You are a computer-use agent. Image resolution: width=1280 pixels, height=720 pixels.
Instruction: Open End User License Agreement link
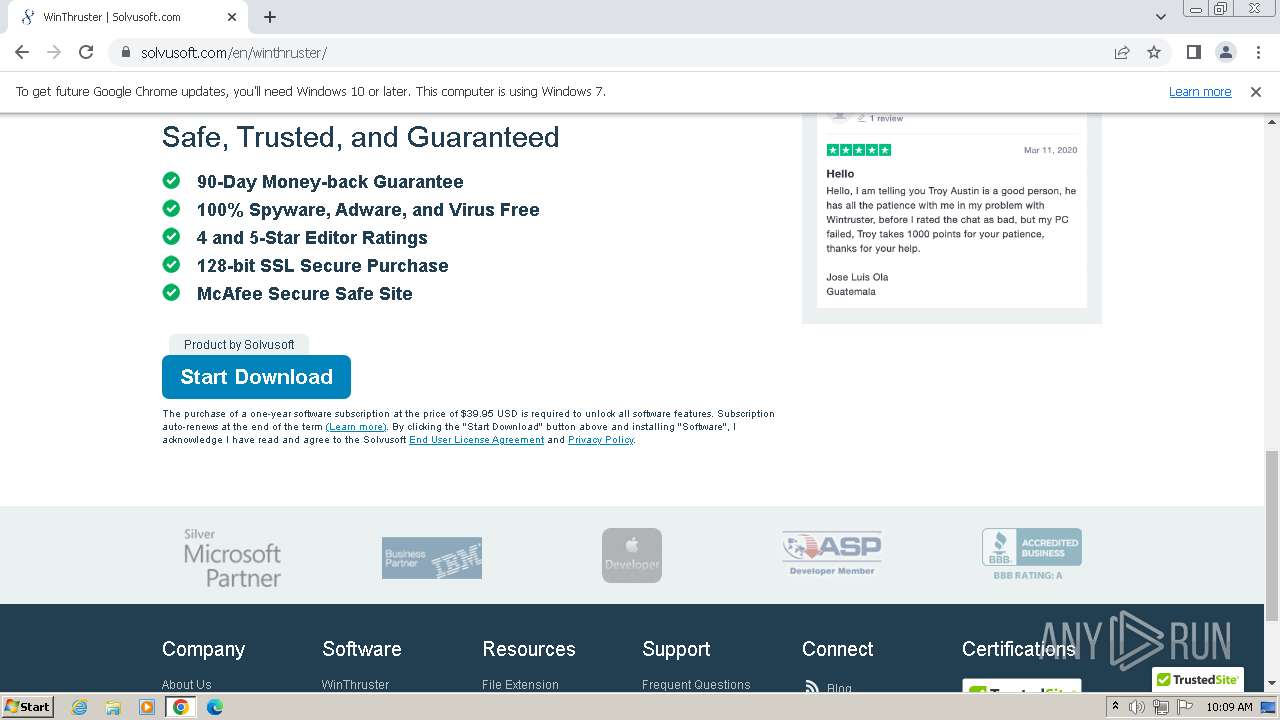click(476, 440)
